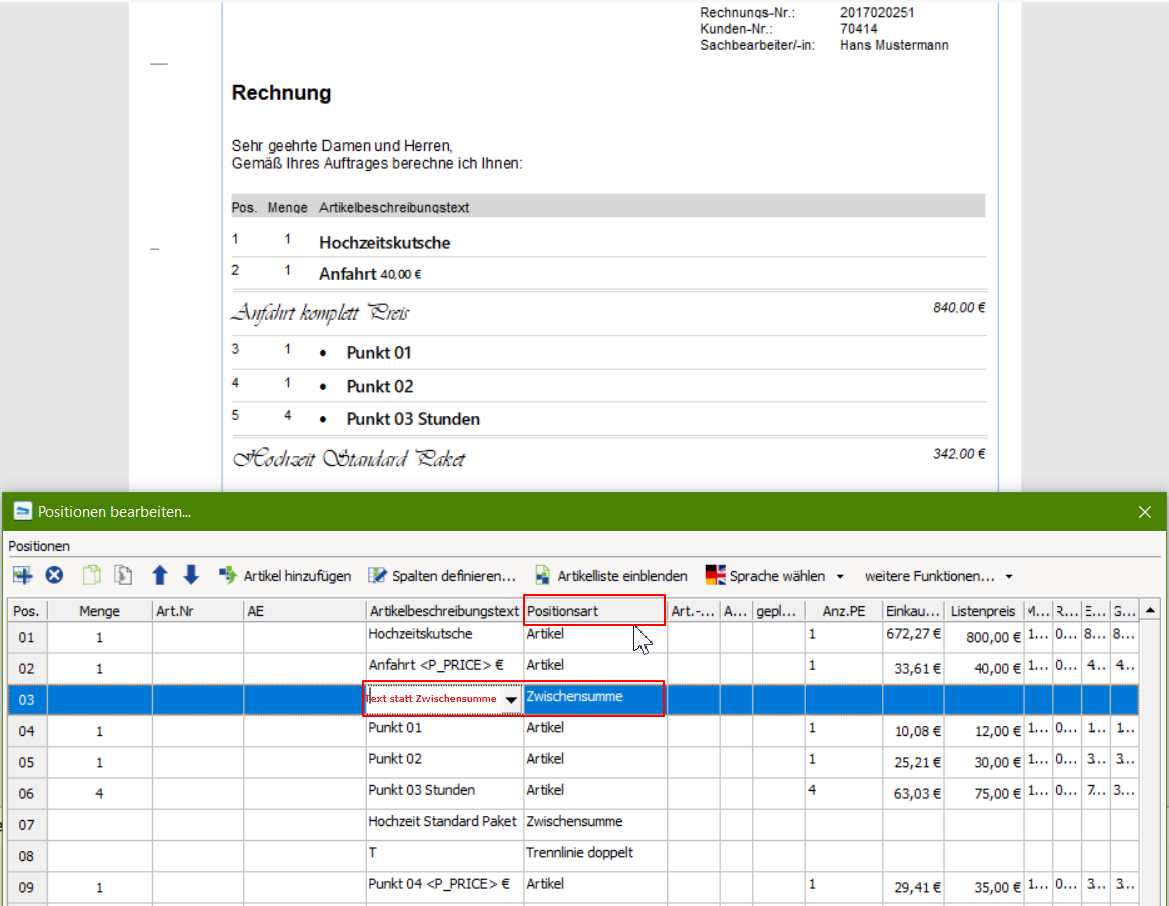
Task: Click the 342,00 € subtotal in document
Action: click(x=959, y=454)
